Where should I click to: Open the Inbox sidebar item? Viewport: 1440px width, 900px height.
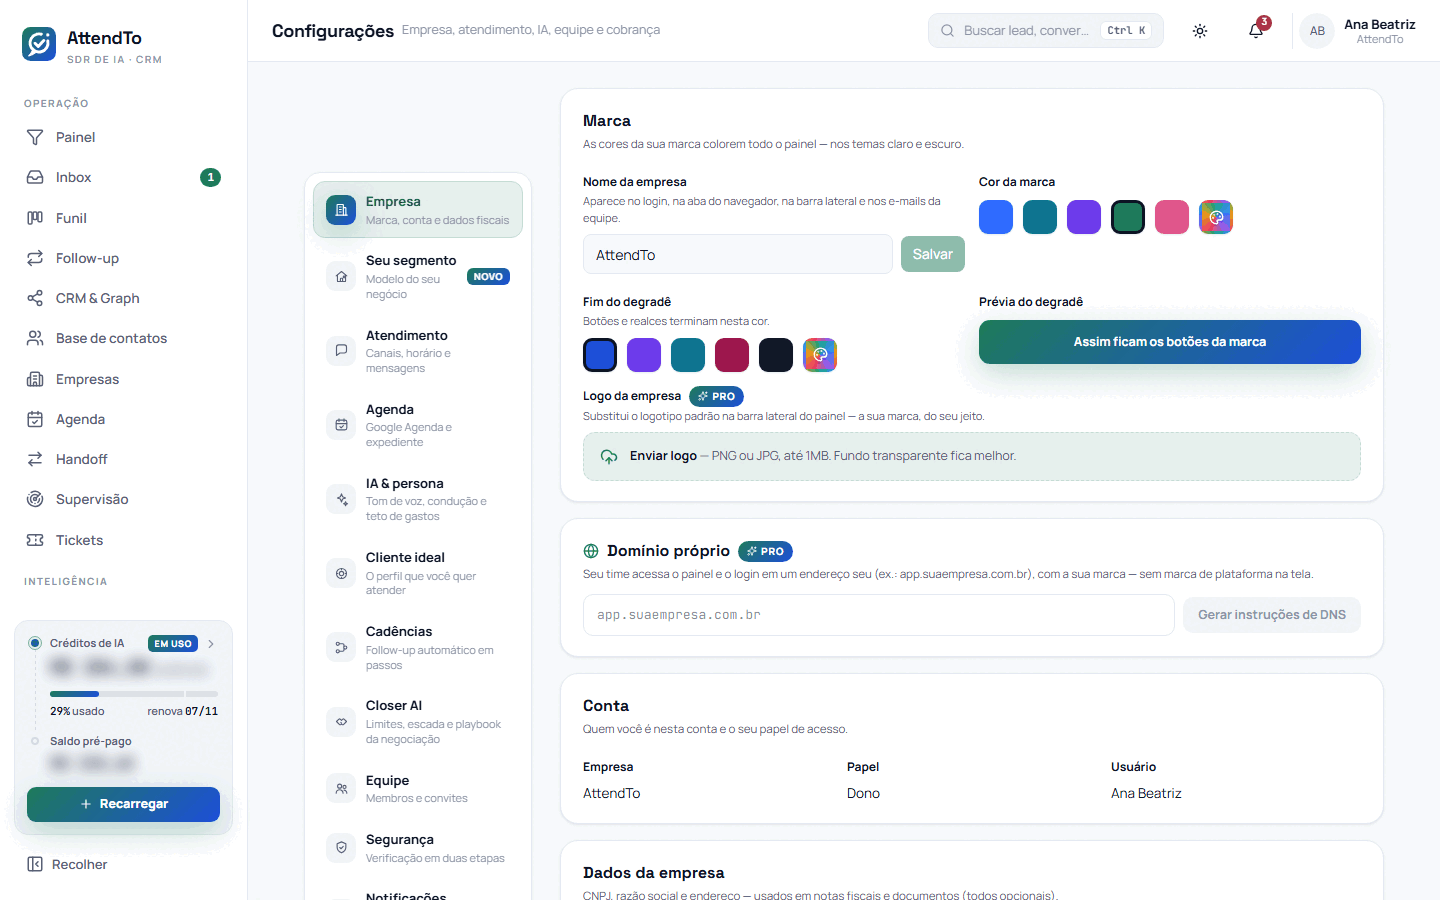pyautogui.click(x=123, y=177)
